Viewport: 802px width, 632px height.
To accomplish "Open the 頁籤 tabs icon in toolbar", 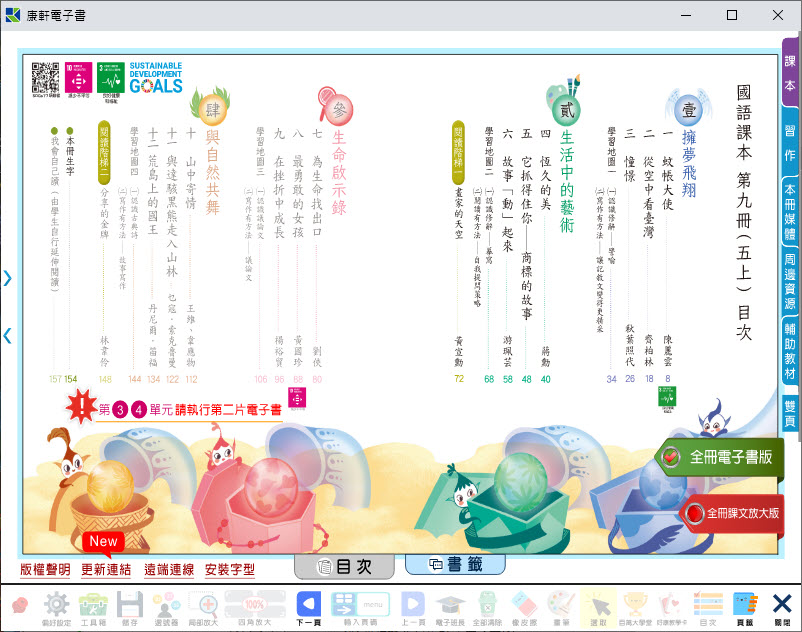I will [744, 605].
